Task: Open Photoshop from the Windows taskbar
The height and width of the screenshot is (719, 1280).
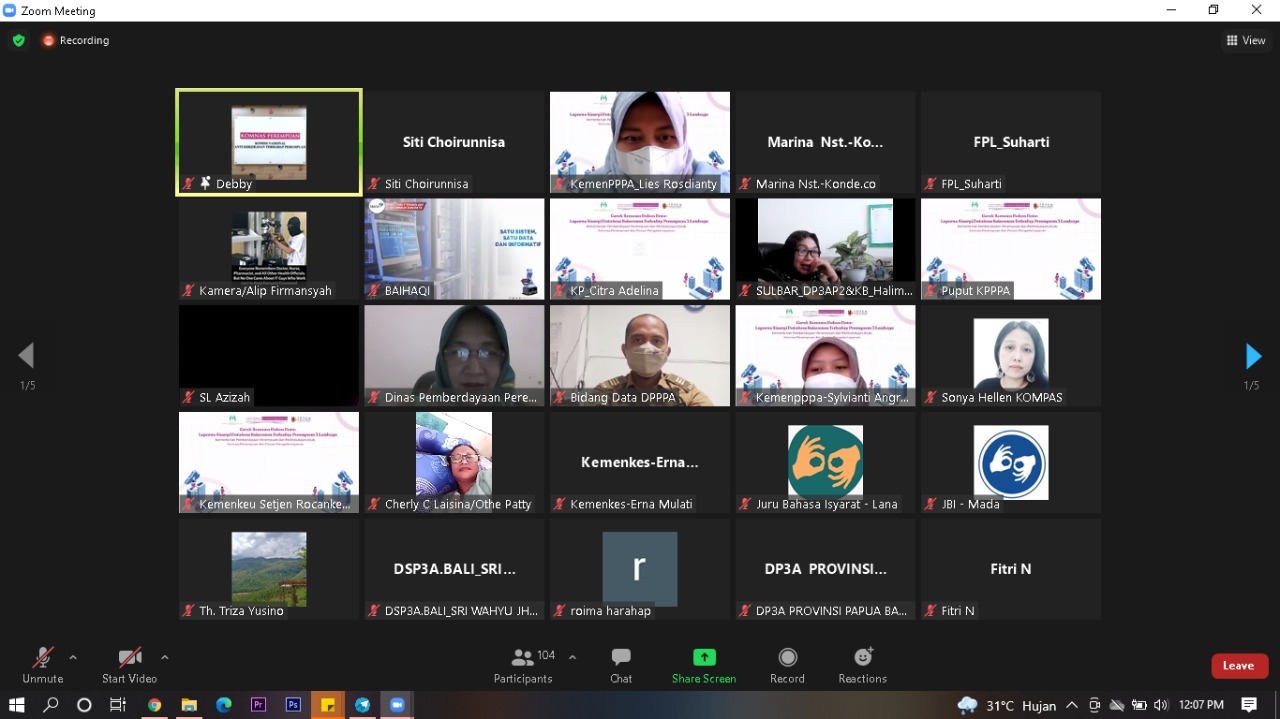Action: (x=293, y=705)
